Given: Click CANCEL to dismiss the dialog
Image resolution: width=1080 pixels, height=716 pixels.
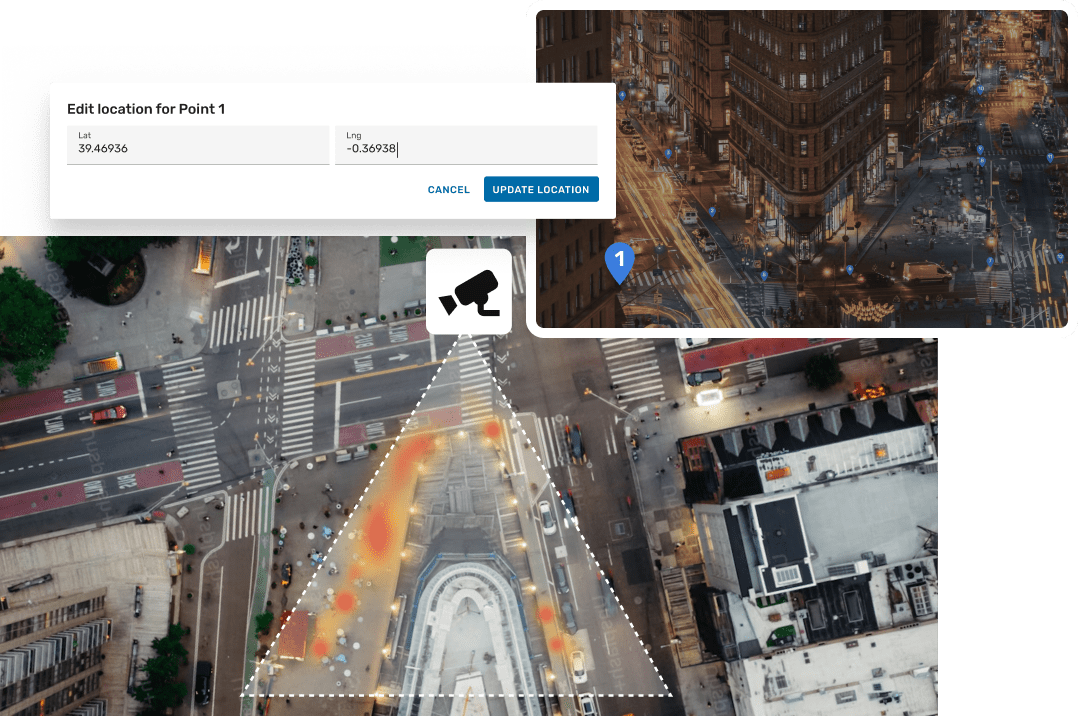Looking at the screenshot, I should pyautogui.click(x=448, y=189).
